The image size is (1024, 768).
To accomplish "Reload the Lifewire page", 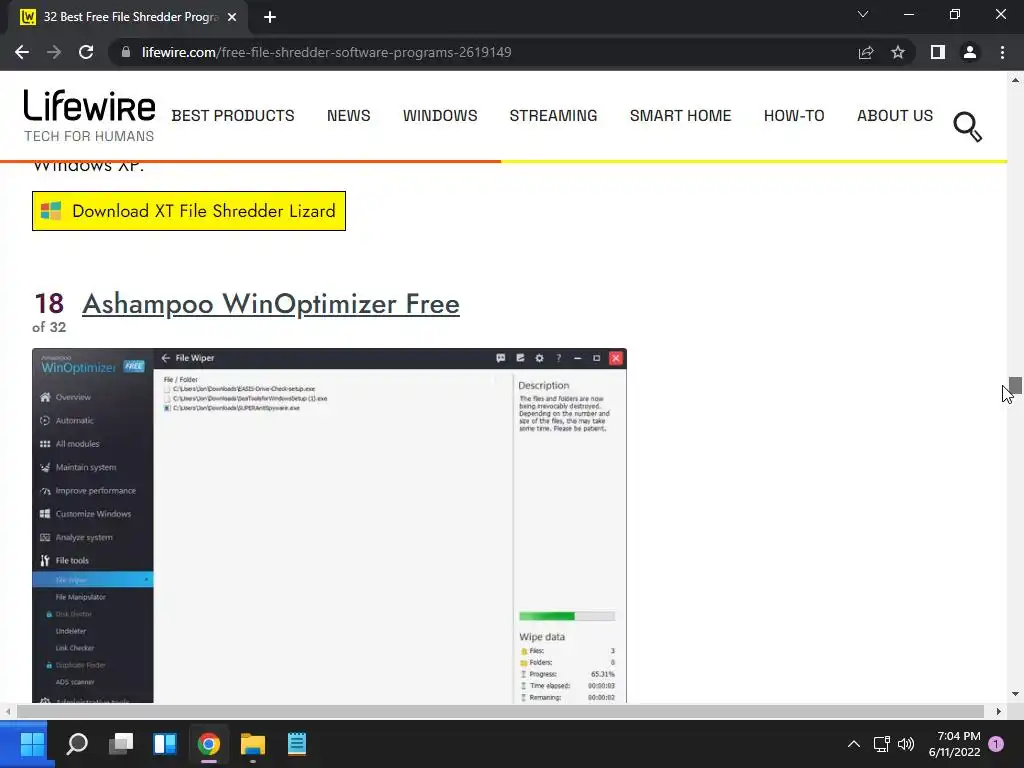I will (x=86, y=52).
